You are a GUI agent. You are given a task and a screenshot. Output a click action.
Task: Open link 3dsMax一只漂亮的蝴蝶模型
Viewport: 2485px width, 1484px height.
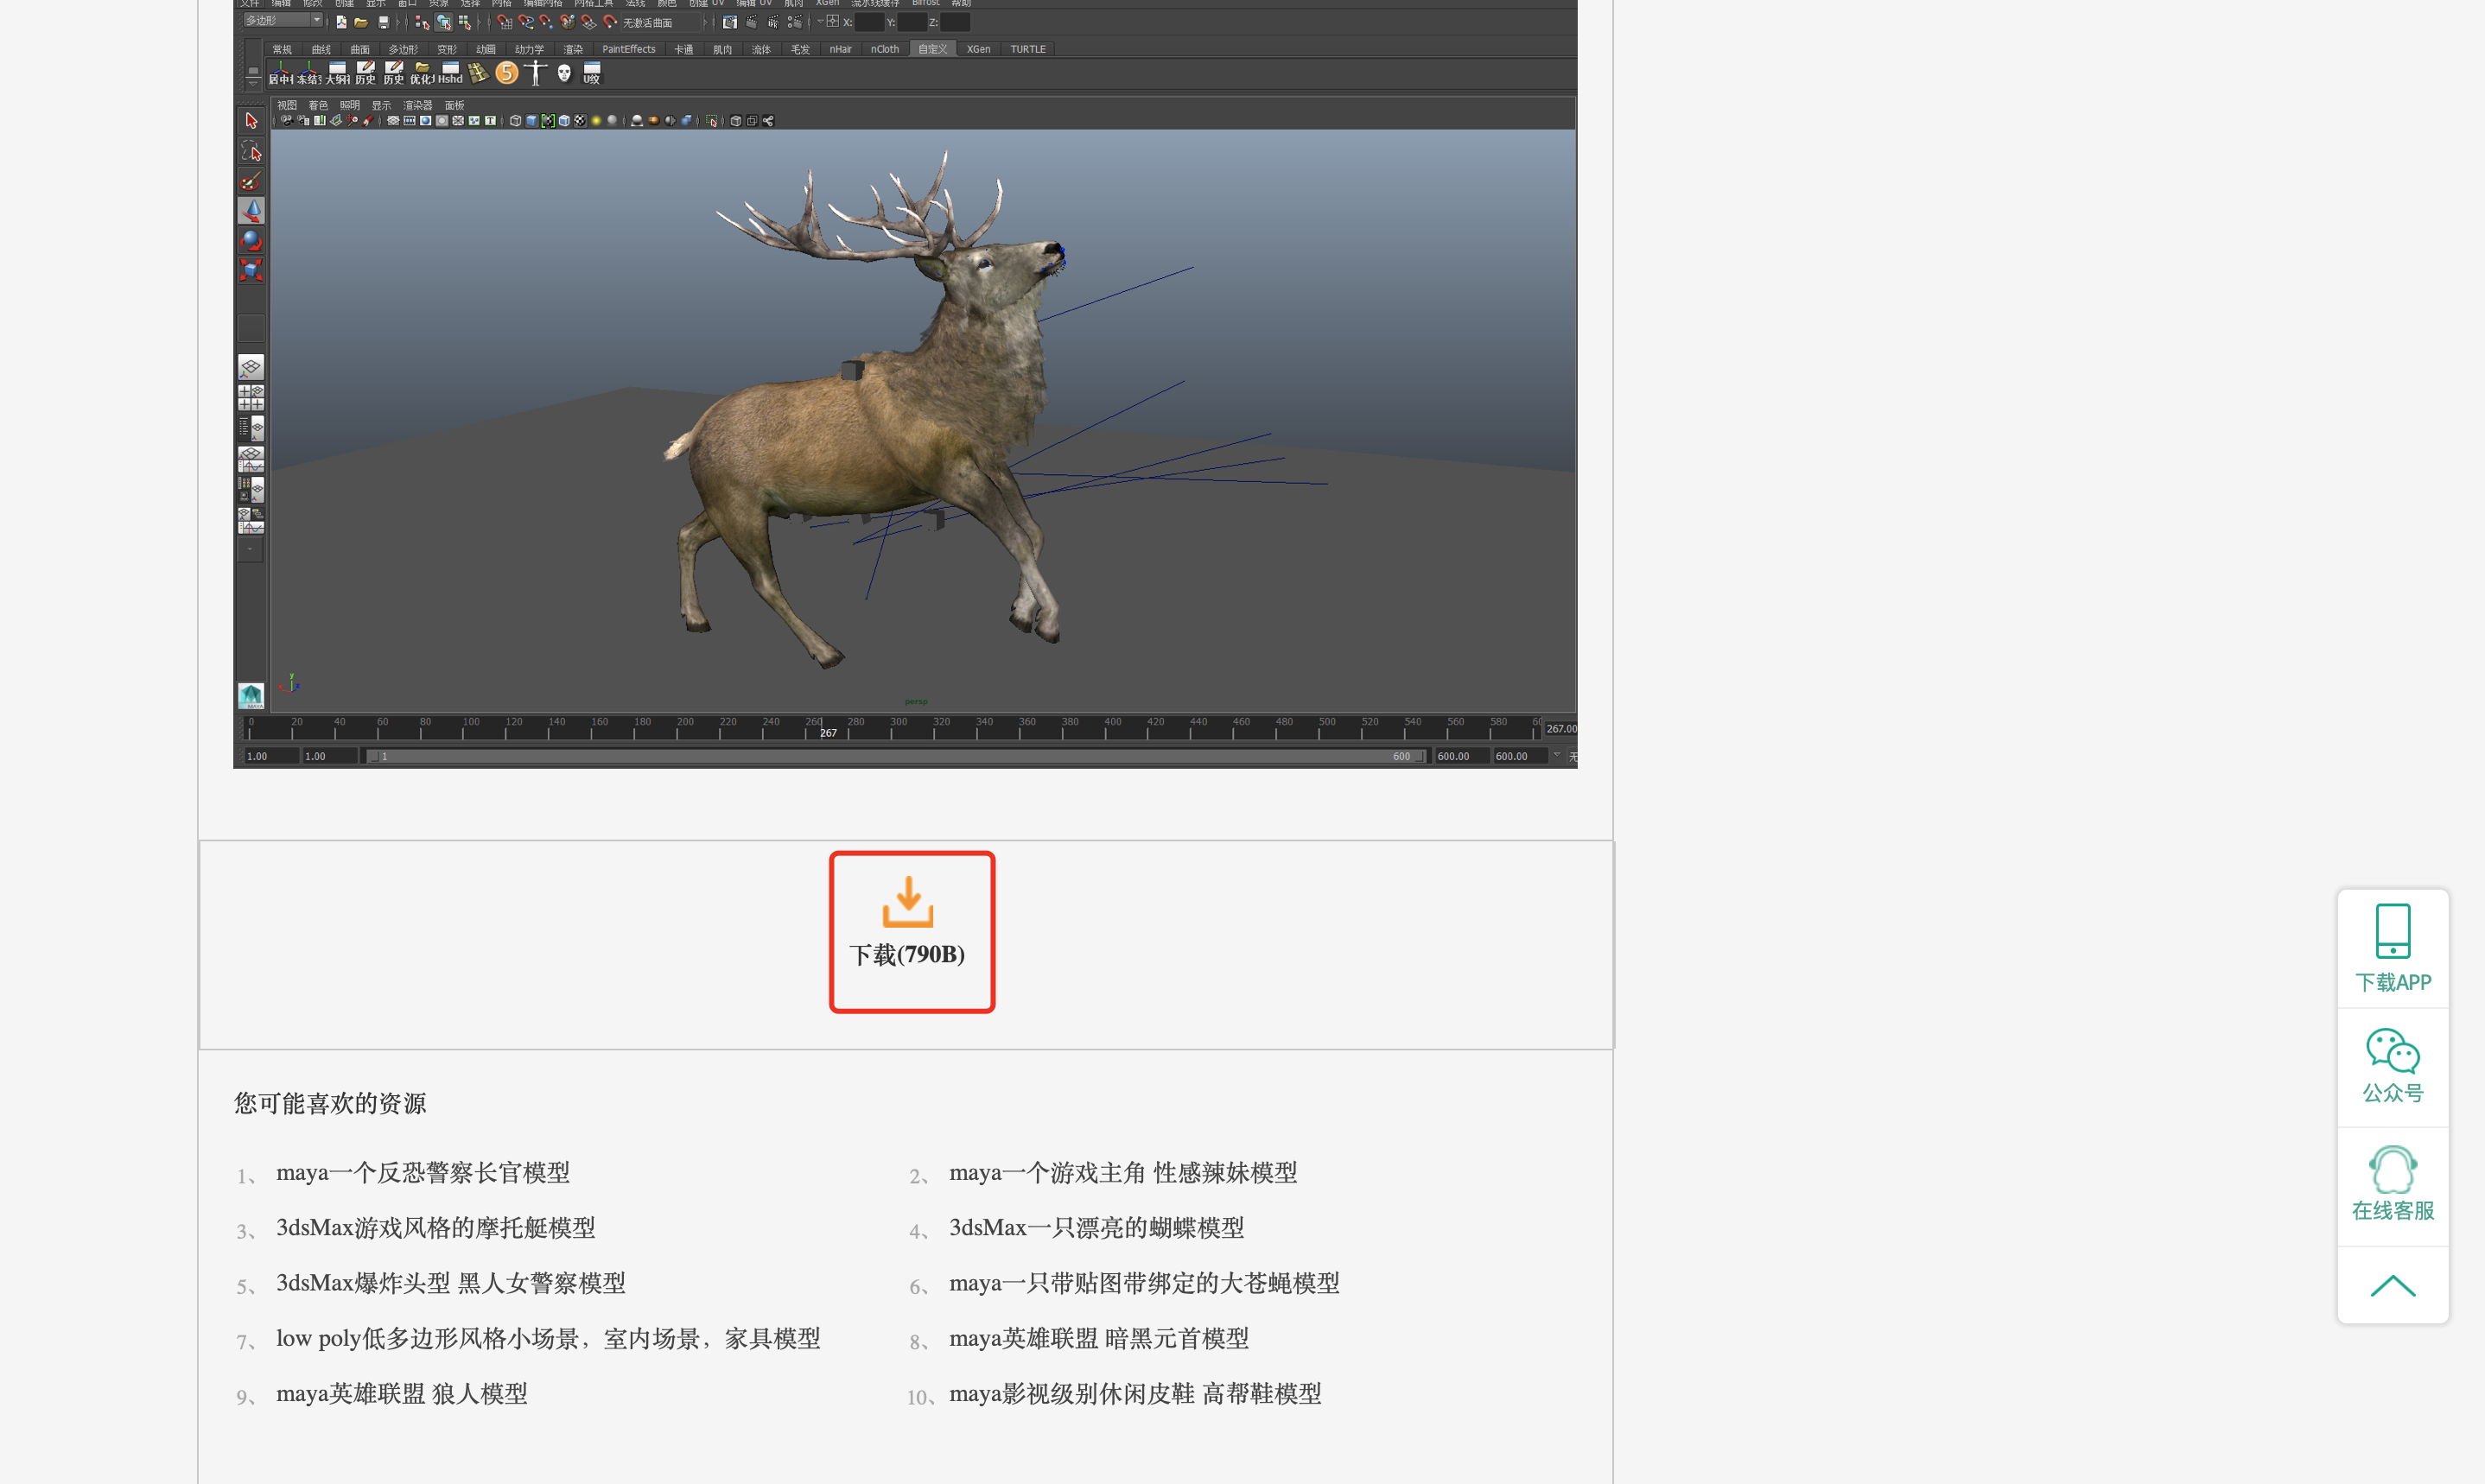tap(1096, 1228)
